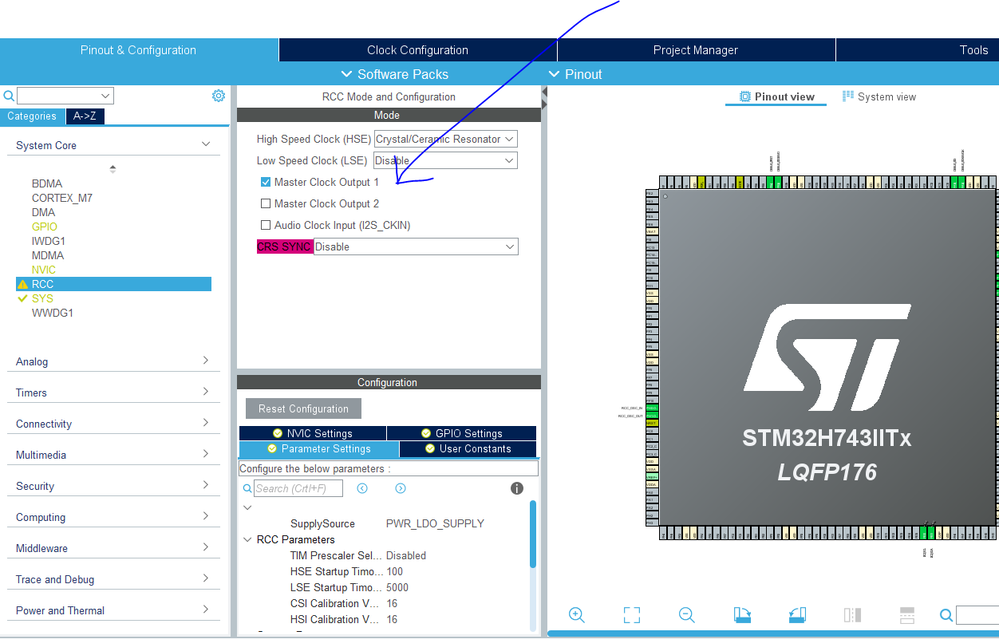Go to previous parameter search result
The width and height of the screenshot is (999, 639).
(x=363, y=488)
